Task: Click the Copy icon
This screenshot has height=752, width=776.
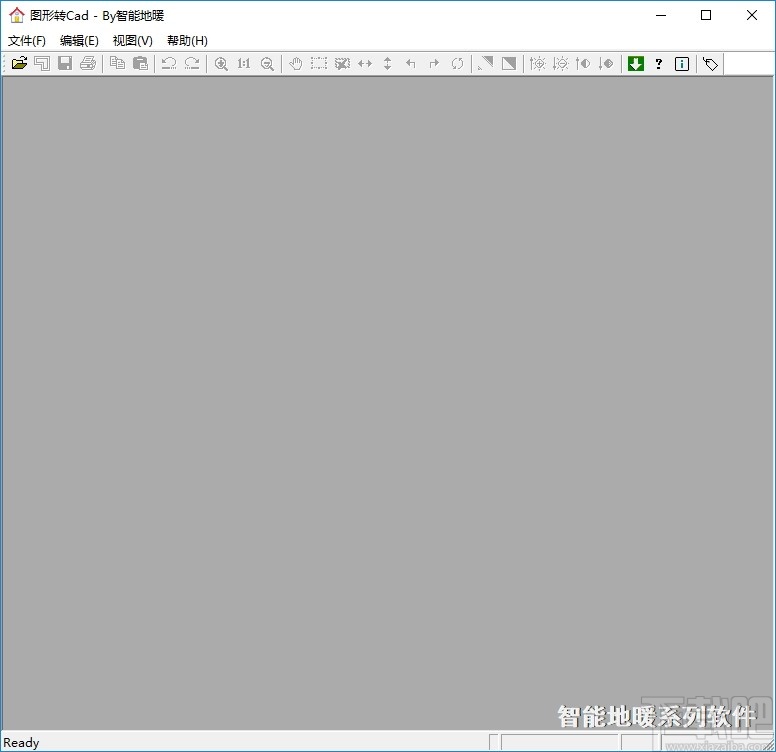Action: pyautogui.click(x=117, y=63)
